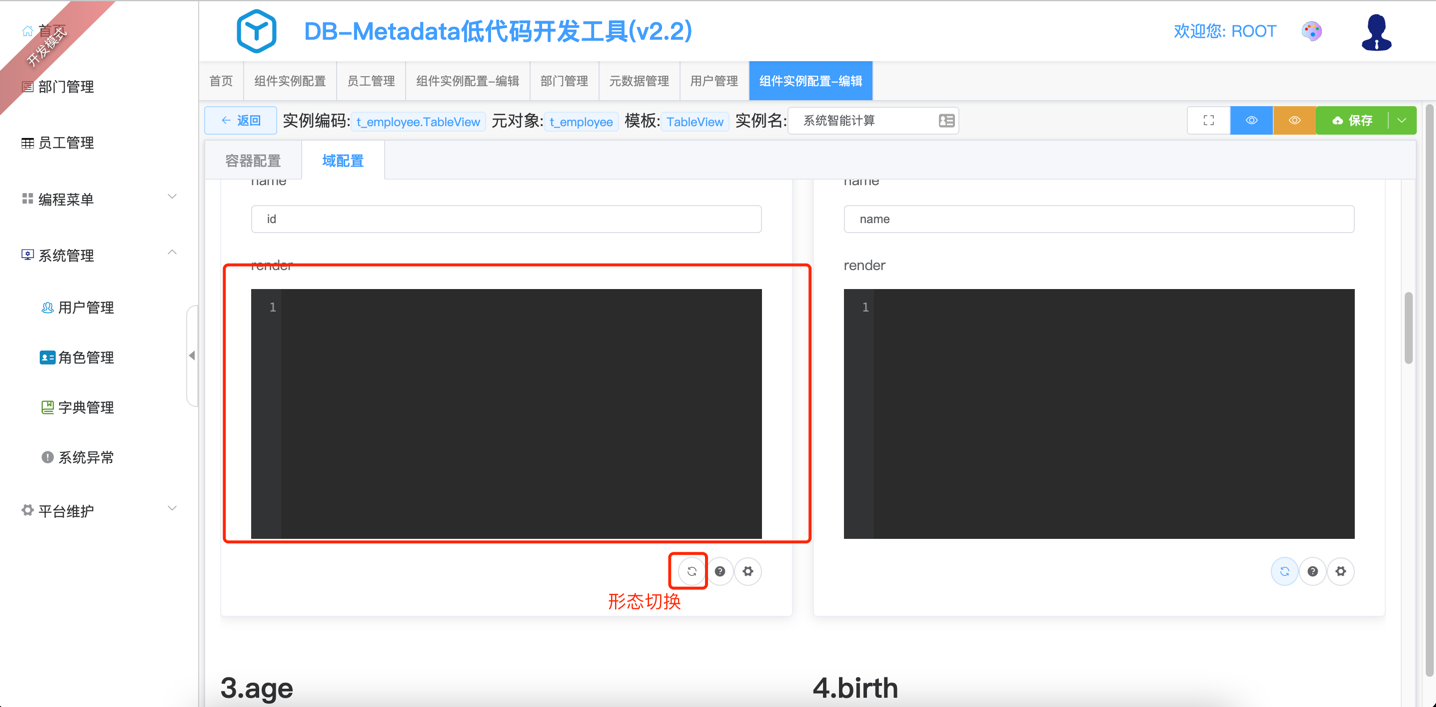This screenshot has width=1436, height=707.
Task: Click the user avatar icon
Action: click(x=1376, y=33)
